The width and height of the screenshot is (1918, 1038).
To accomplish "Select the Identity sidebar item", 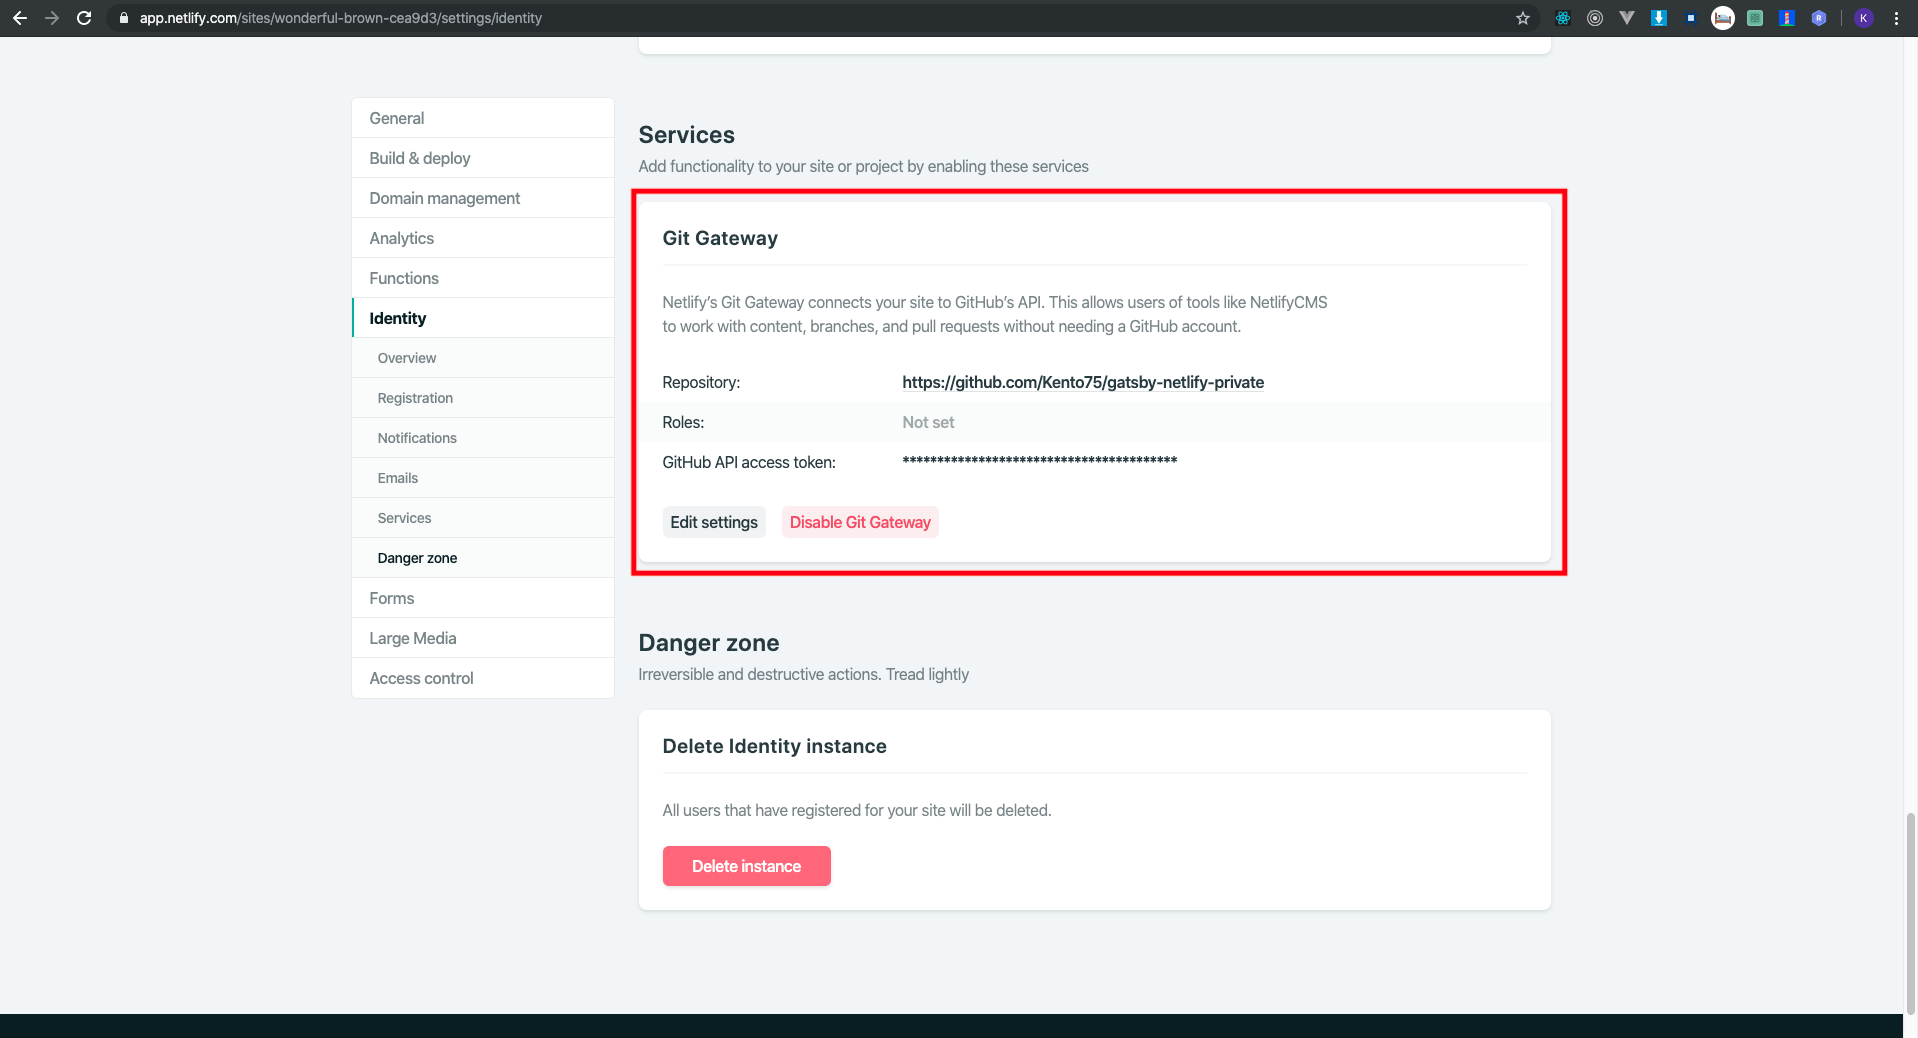I will tap(483, 318).
